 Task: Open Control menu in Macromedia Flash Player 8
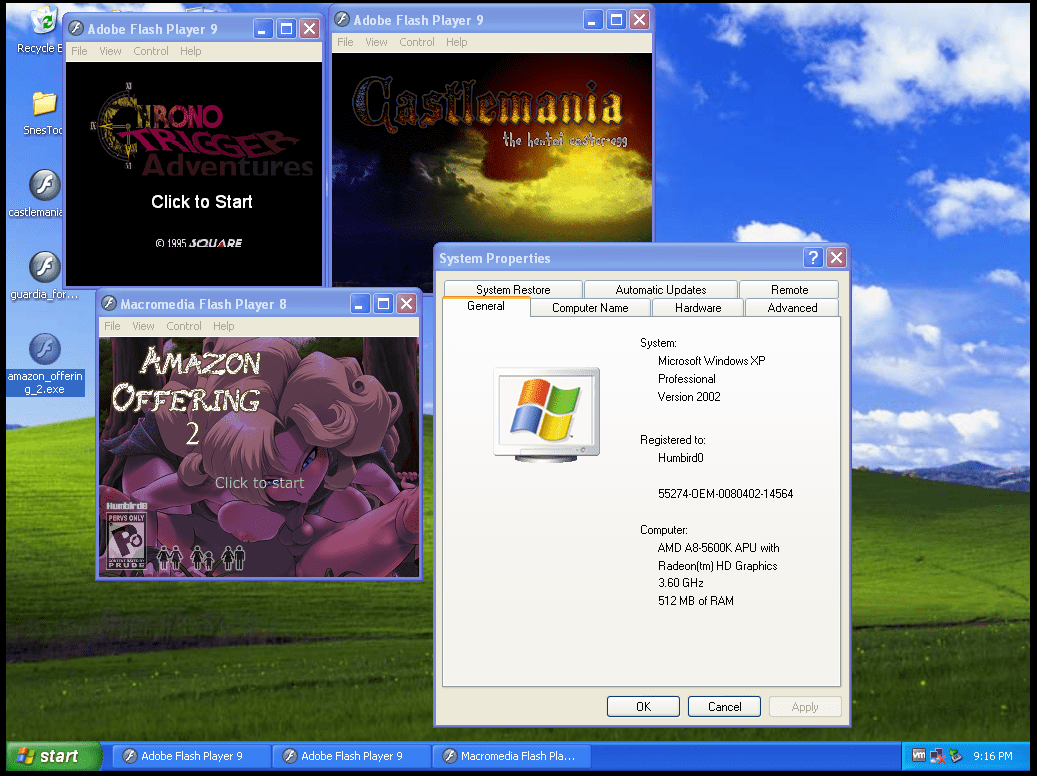click(184, 326)
